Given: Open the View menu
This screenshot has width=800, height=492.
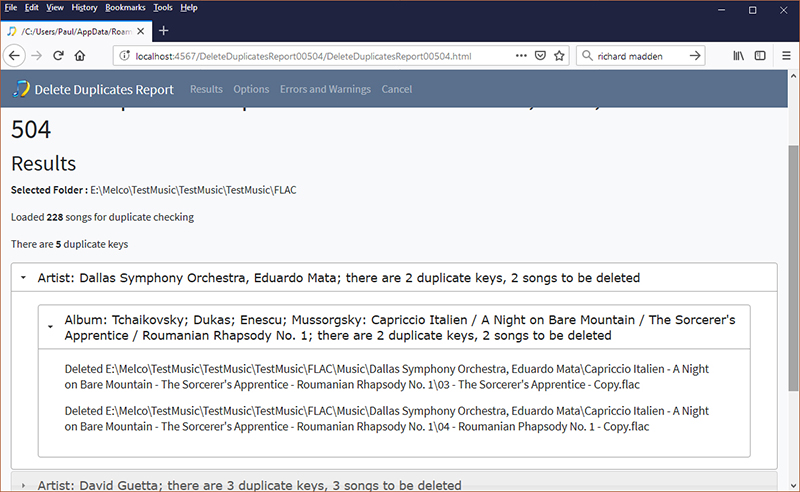Looking at the screenshot, I should tap(55, 8).
